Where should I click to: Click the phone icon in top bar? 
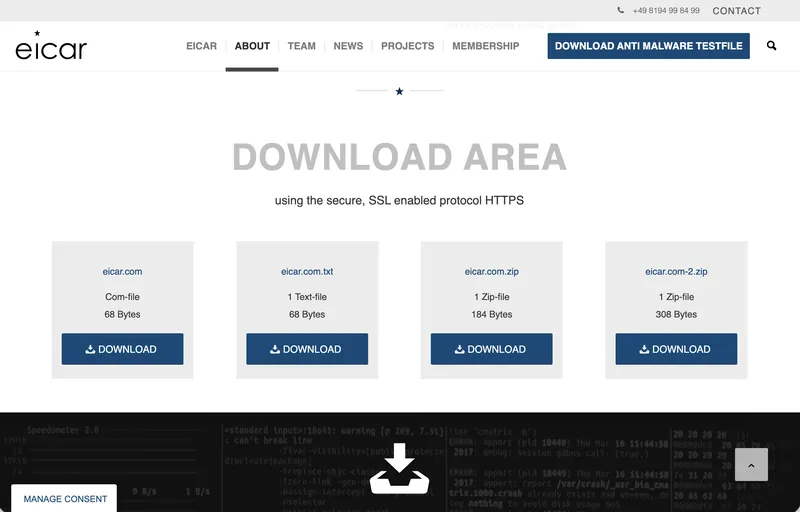pos(620,10)
